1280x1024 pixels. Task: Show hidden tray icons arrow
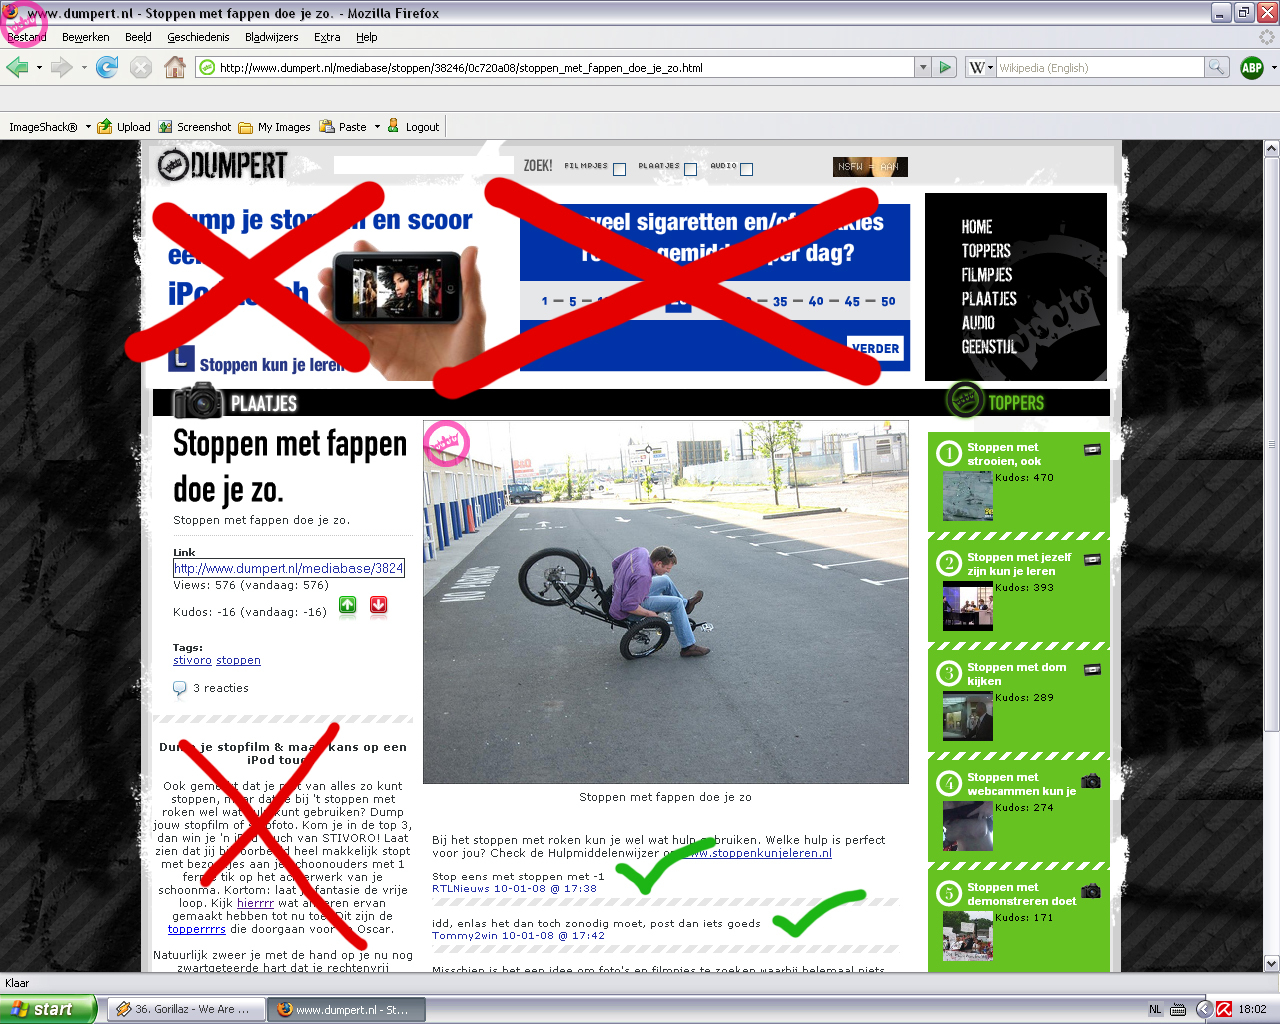(x=1204, y=1009)
